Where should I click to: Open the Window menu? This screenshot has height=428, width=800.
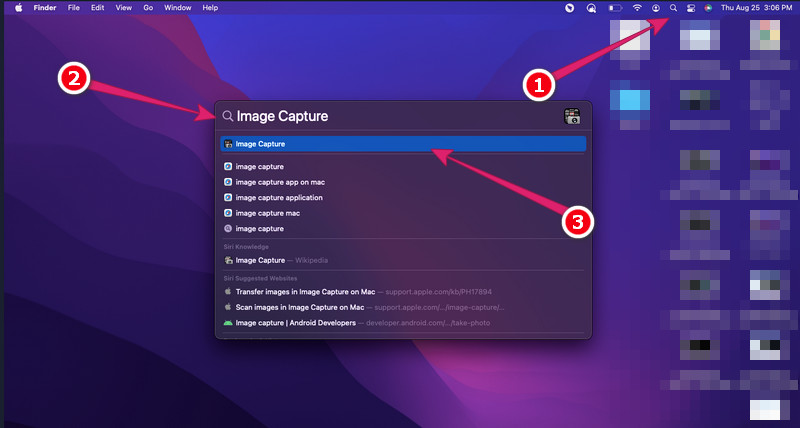[x=178, y=8]
